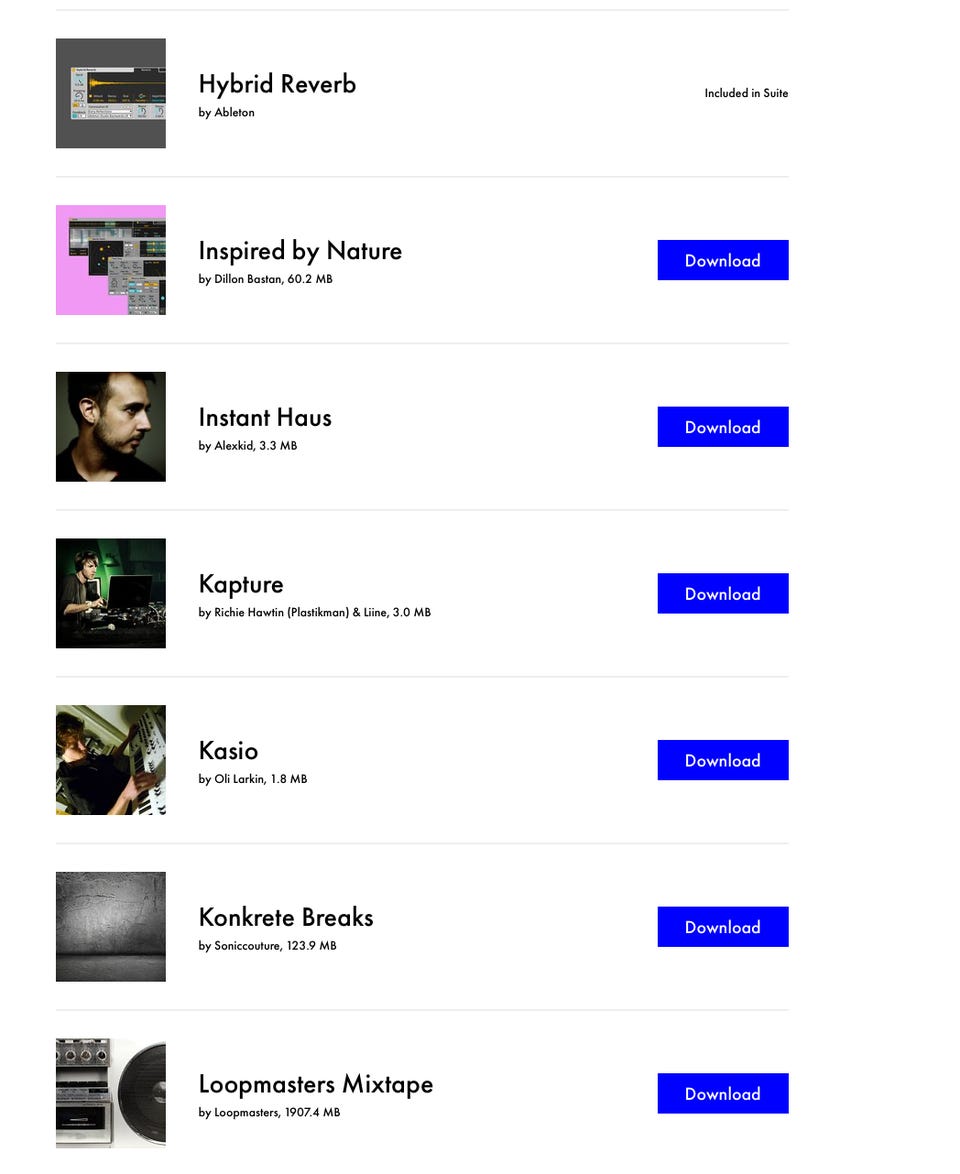Go to the Kapture pack title

[241, 584]
